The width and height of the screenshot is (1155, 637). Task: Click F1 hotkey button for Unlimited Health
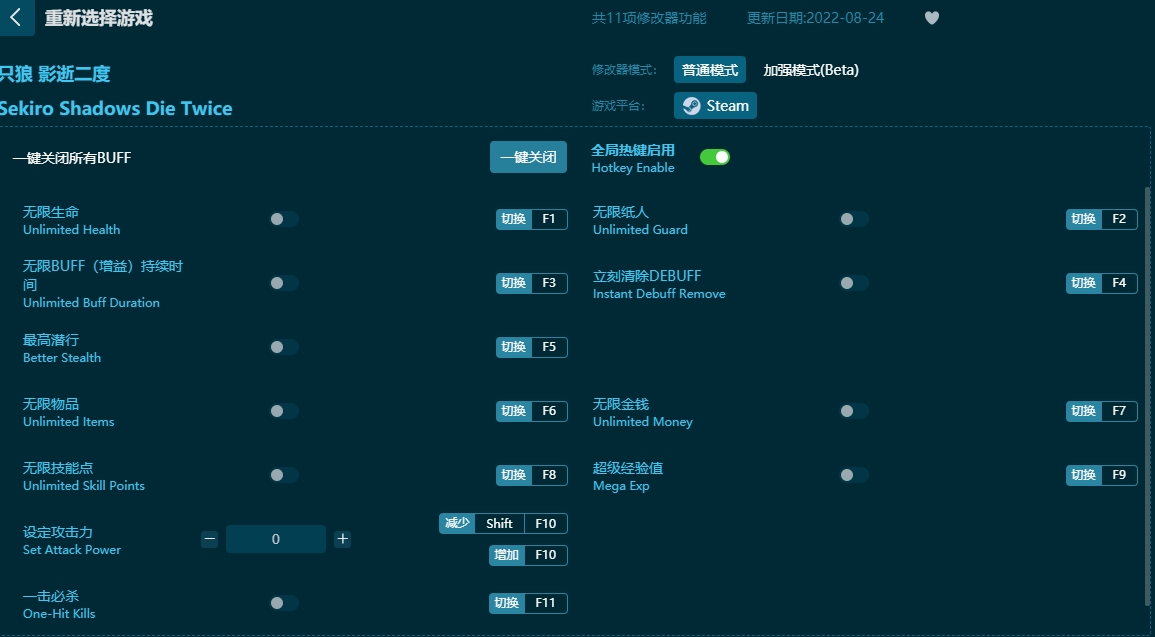pos(532,219)
